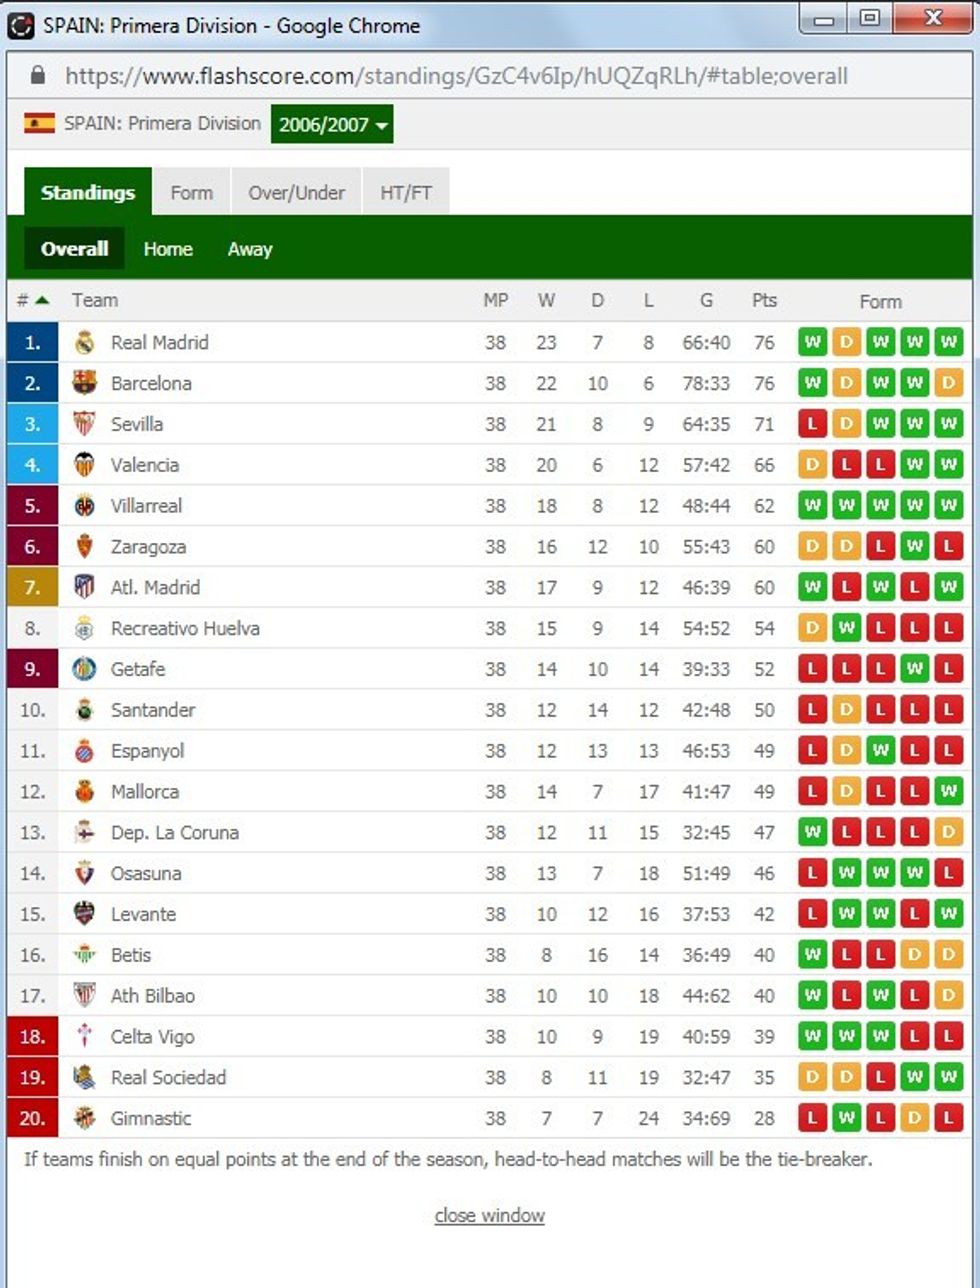The image size is (980, 1288).
Task: Click Real Madrid's first green W form badge
Action: click(812, 343)
